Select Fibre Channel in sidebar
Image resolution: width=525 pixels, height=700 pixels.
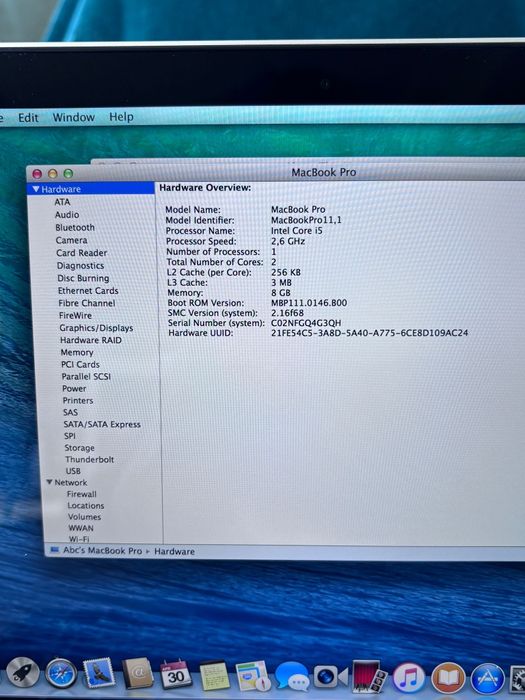coord(87,303)
